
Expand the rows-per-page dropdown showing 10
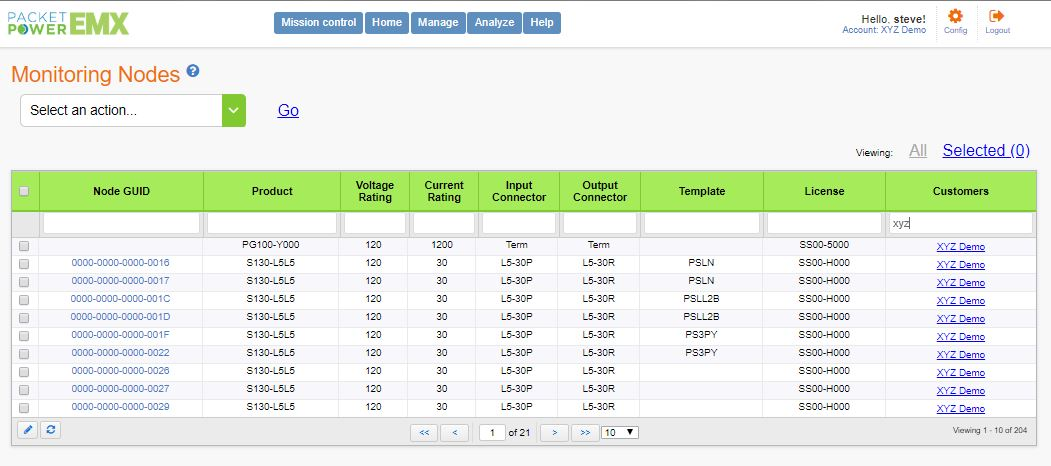click(x=619, y=433)
